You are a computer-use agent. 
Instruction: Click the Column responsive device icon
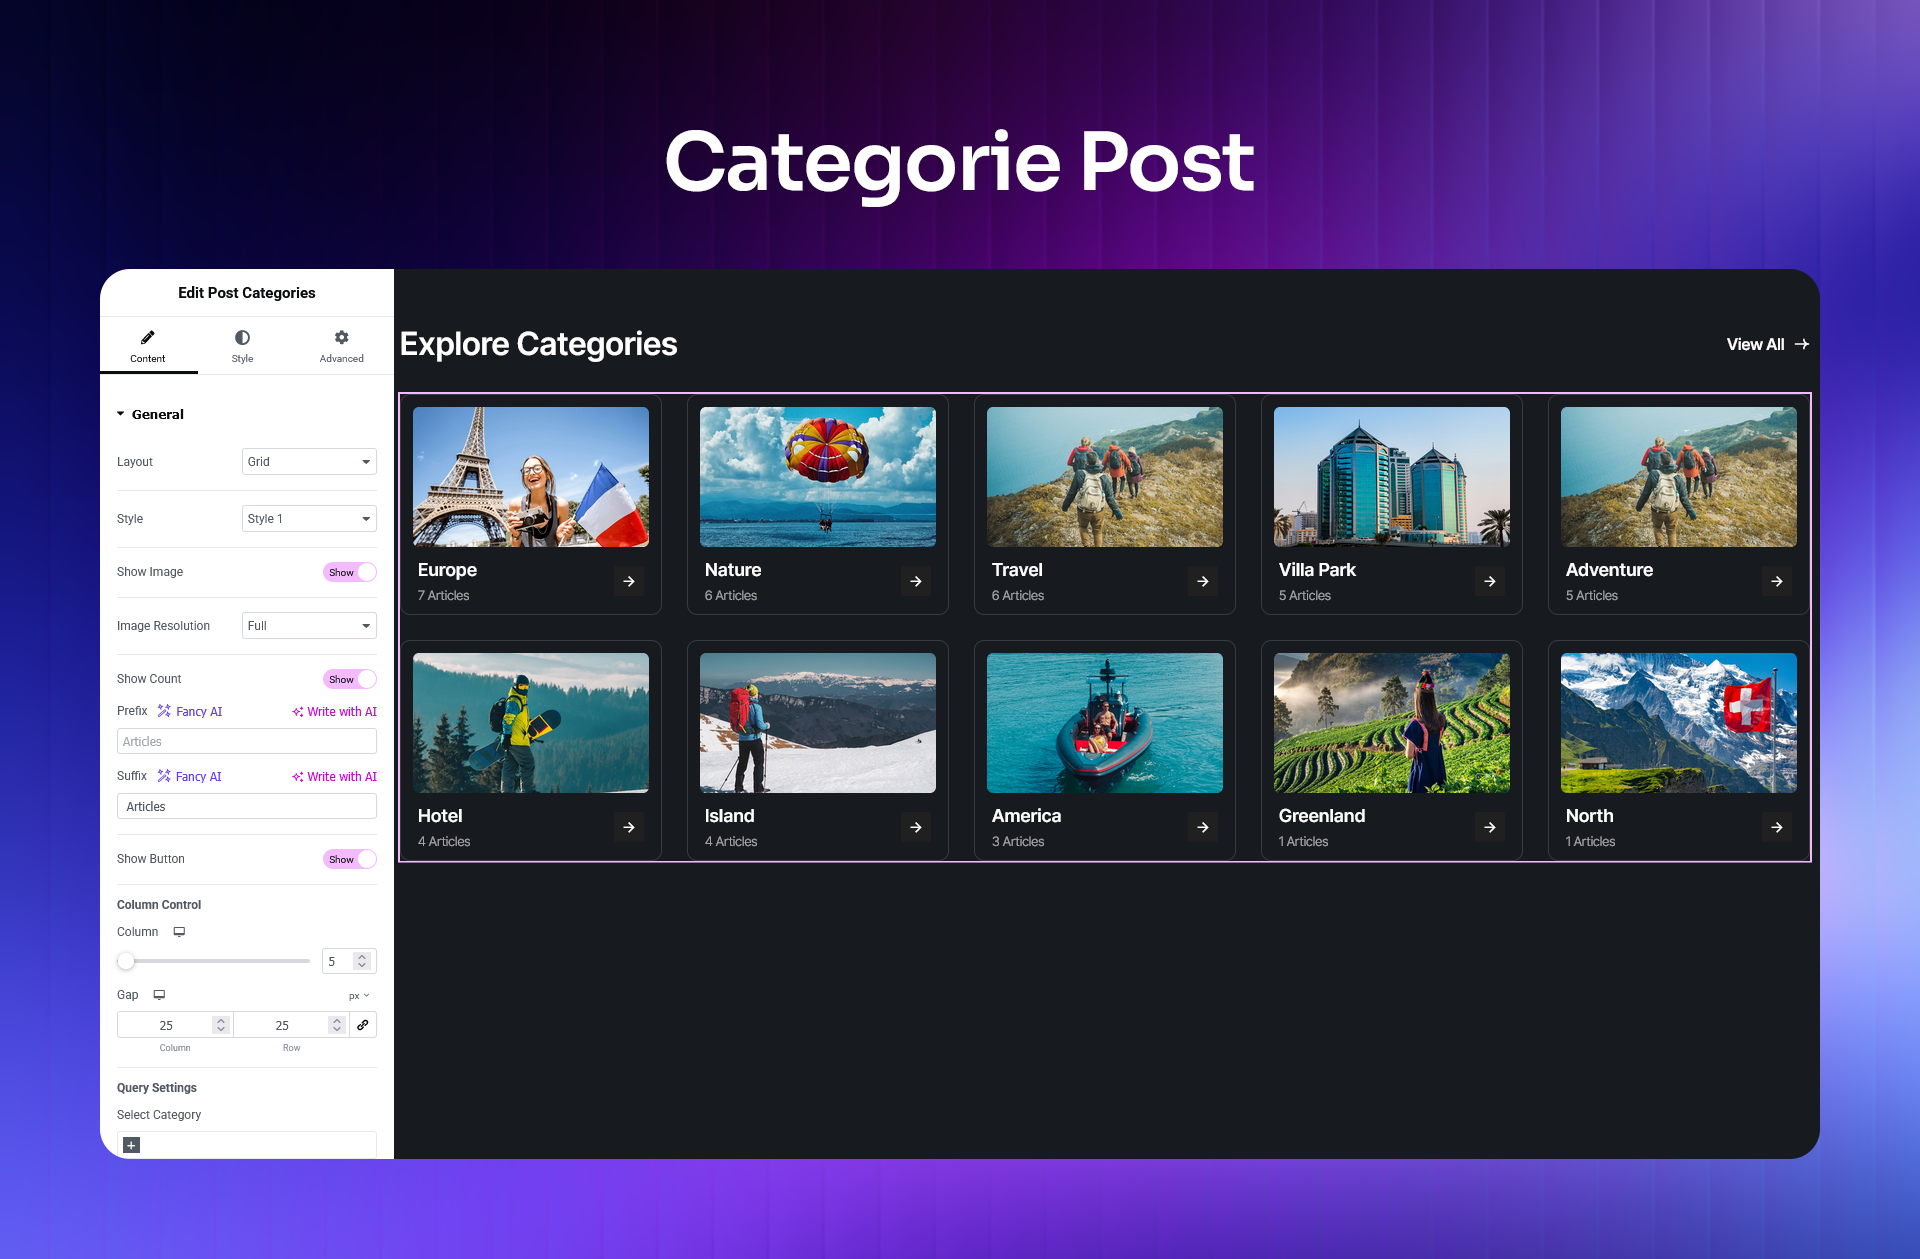click(x=179, y=932)
